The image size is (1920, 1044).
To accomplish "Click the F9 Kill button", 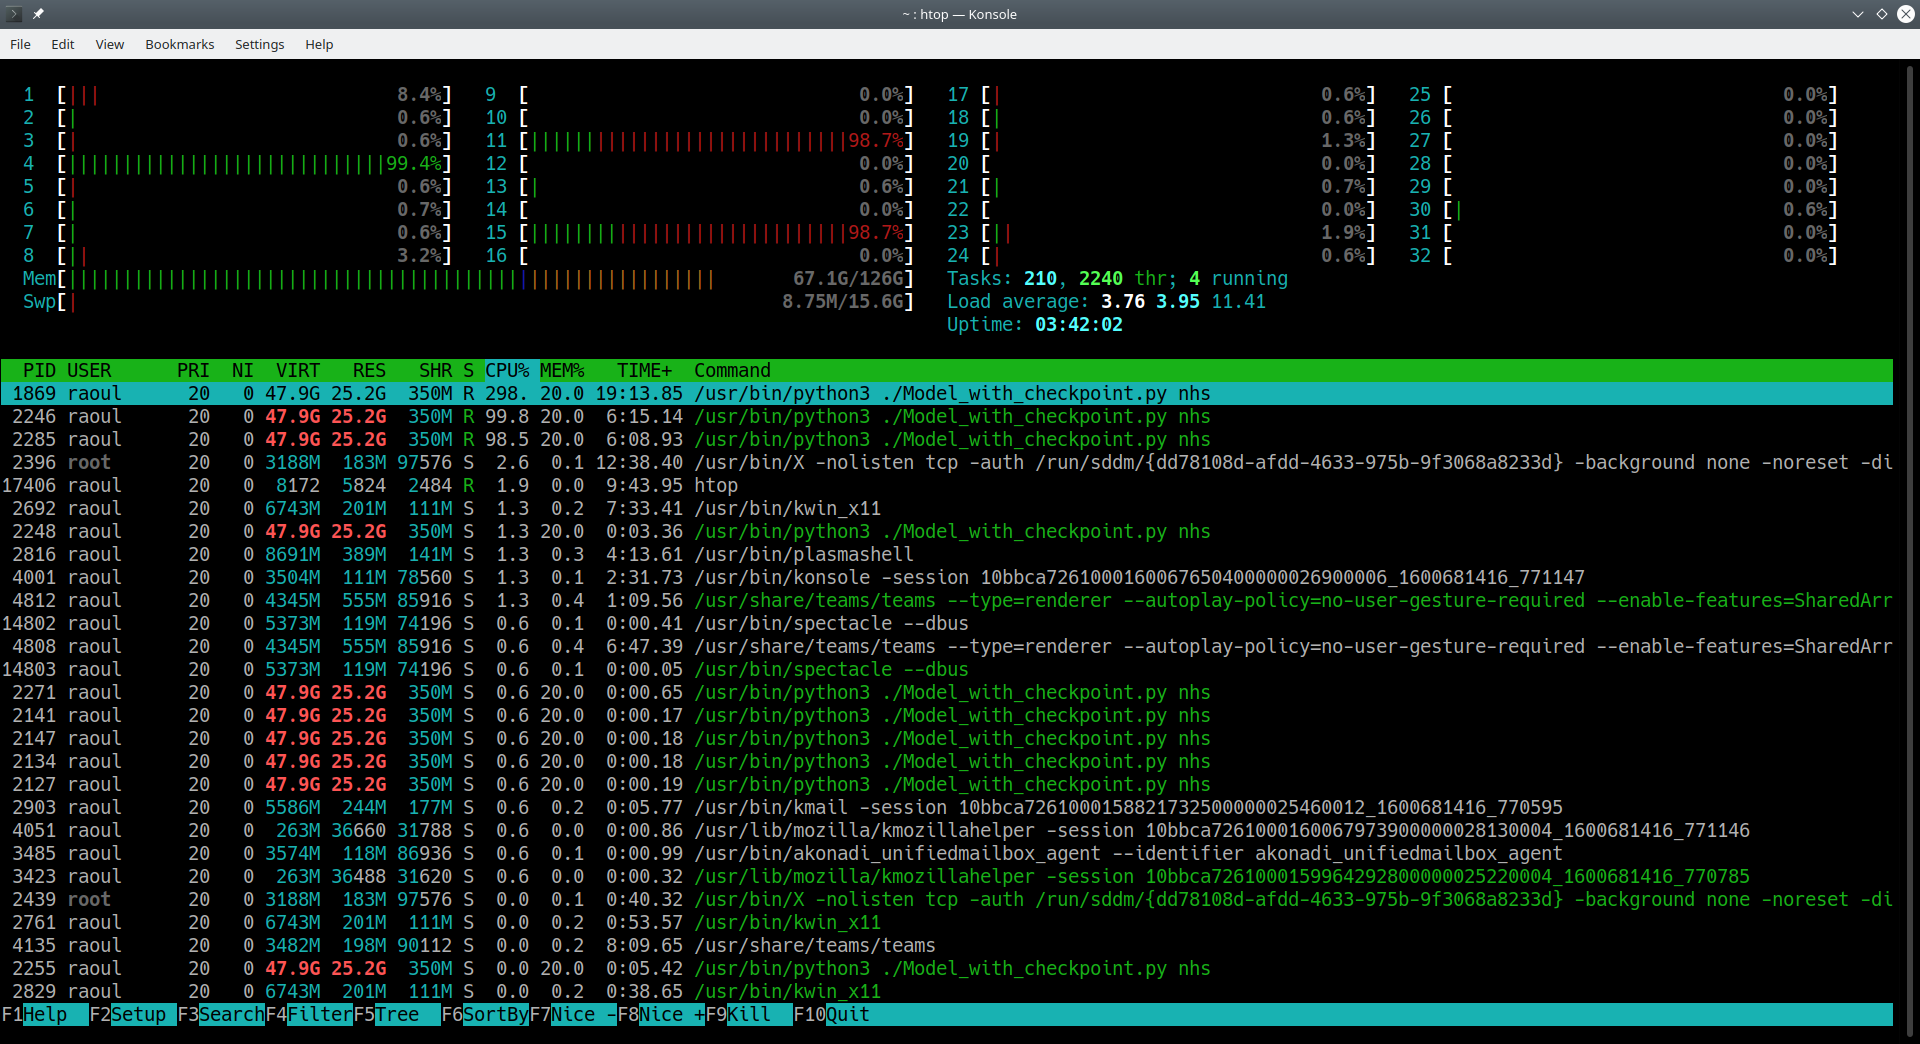I will [x=749, y=1014].
